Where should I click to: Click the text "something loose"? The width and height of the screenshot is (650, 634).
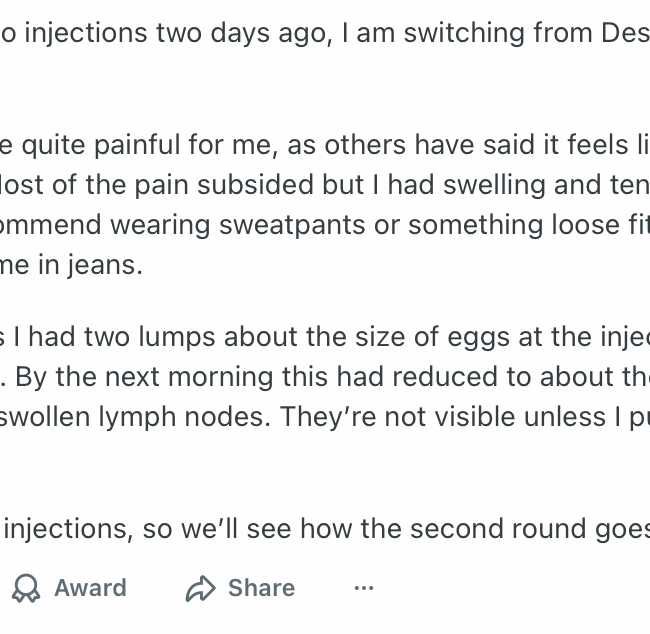pyautogui.click(x=490, y=225)
